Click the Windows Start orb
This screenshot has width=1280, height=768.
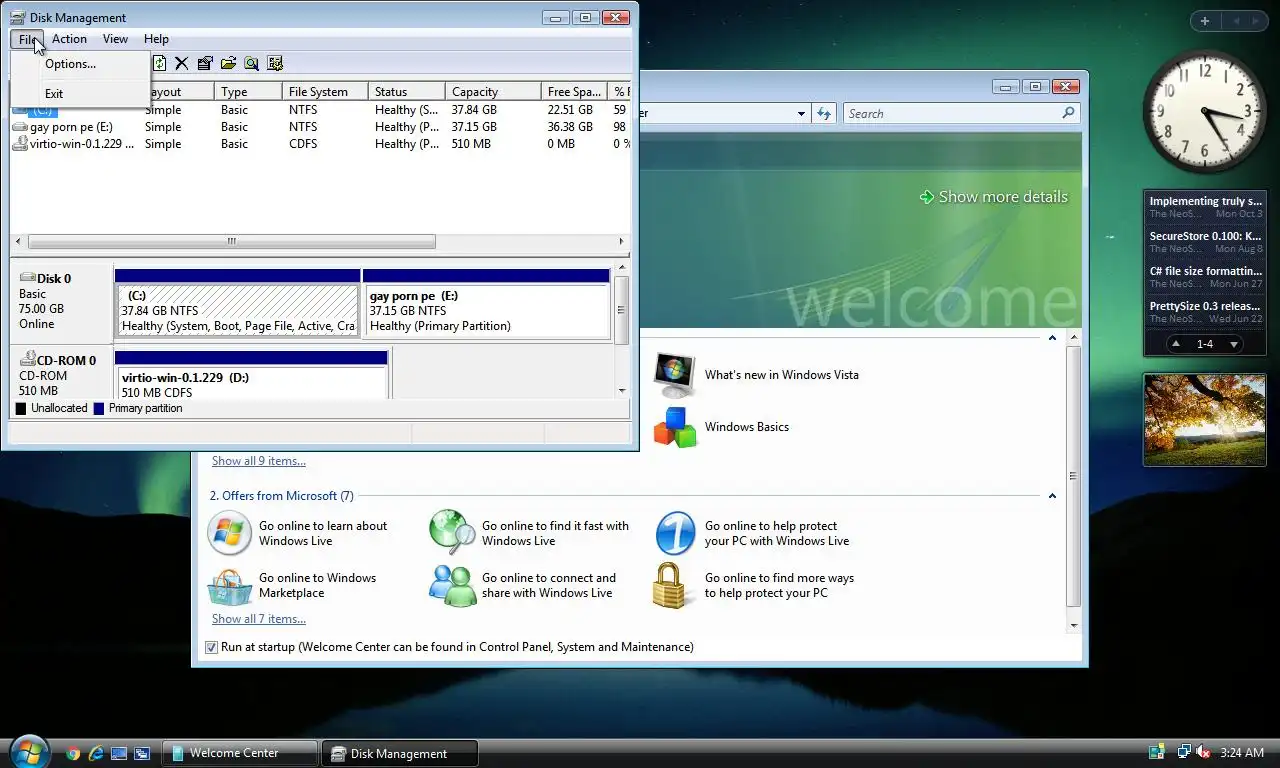point(28,750)
